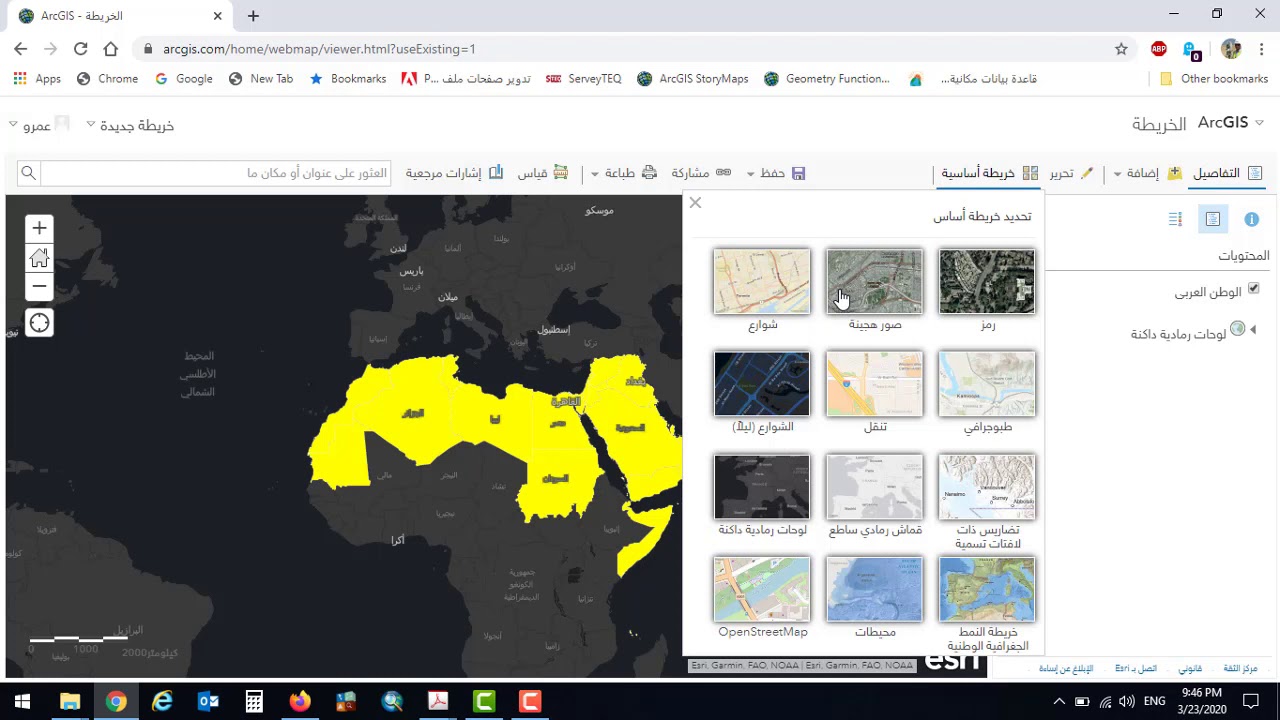The height and width of the screenshot is (720, 1280).
Task: Click the search magnifier icon
Action: (x=28, y=173)
